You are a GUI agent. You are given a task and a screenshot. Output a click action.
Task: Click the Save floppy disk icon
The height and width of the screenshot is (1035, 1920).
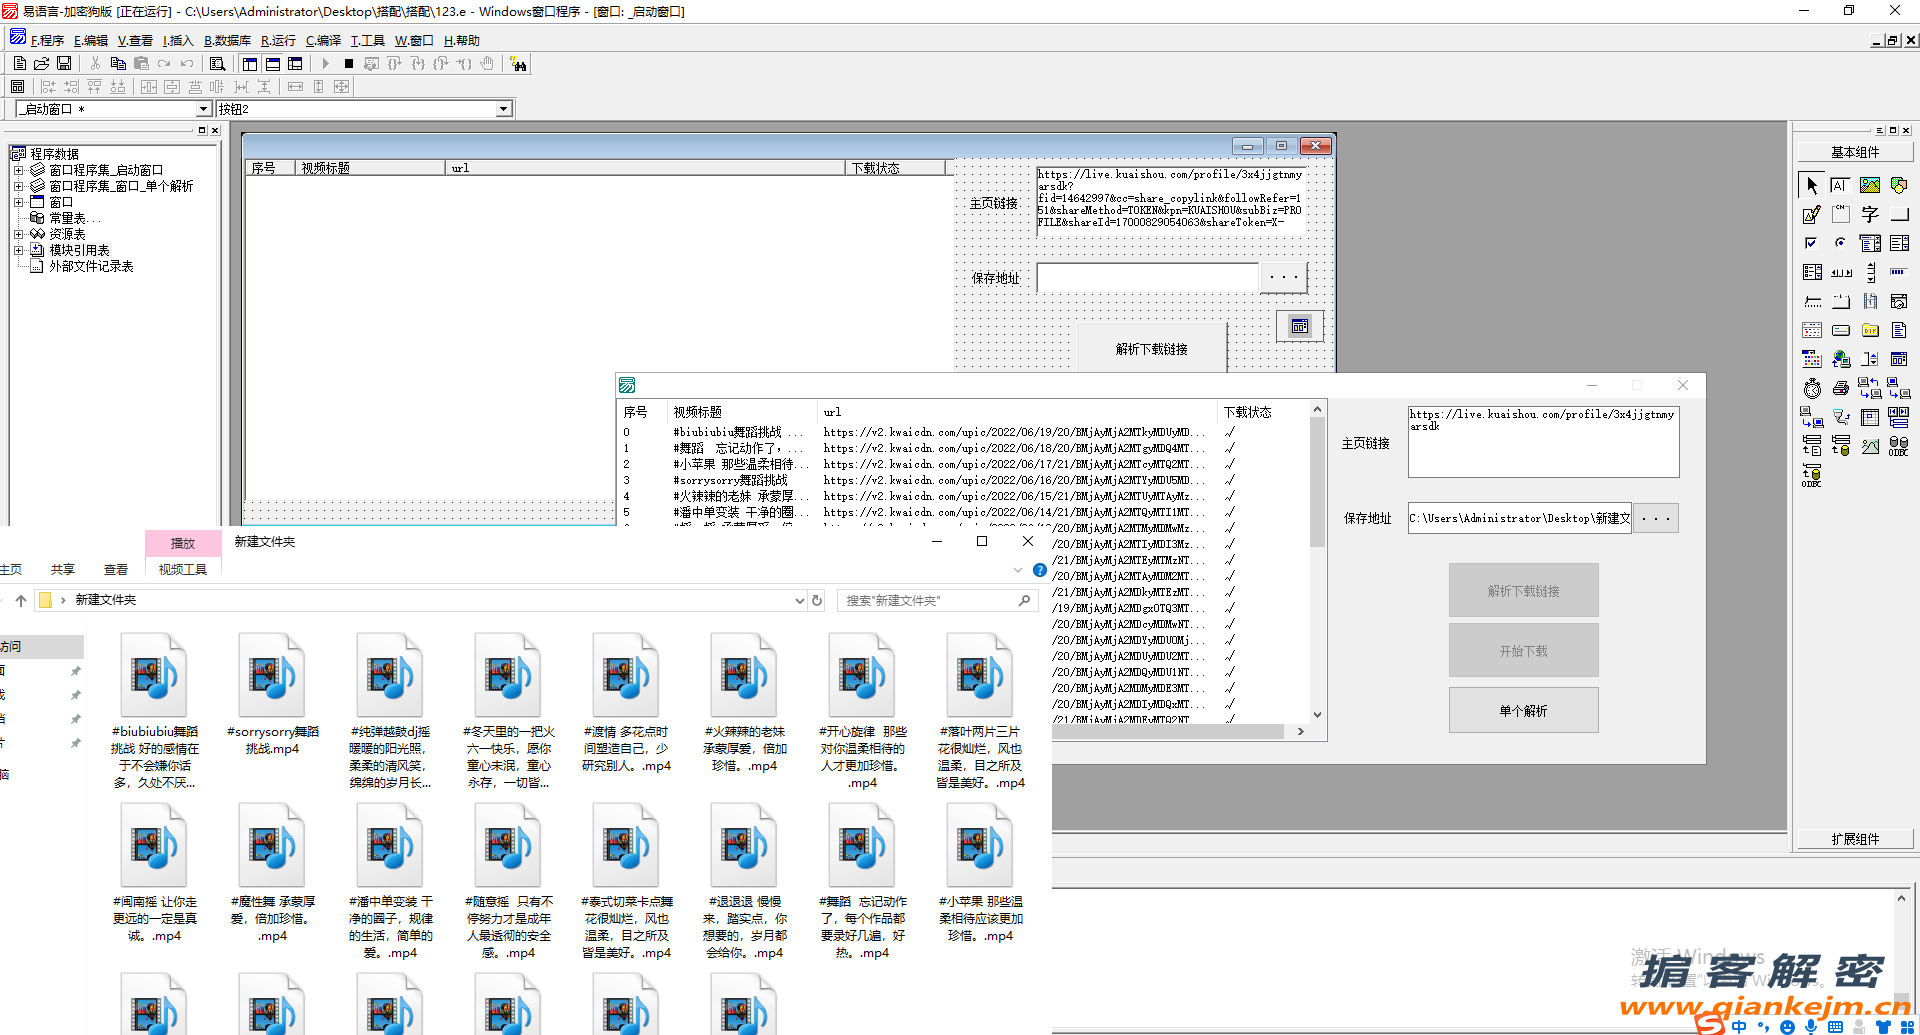(x=64, y=63)
